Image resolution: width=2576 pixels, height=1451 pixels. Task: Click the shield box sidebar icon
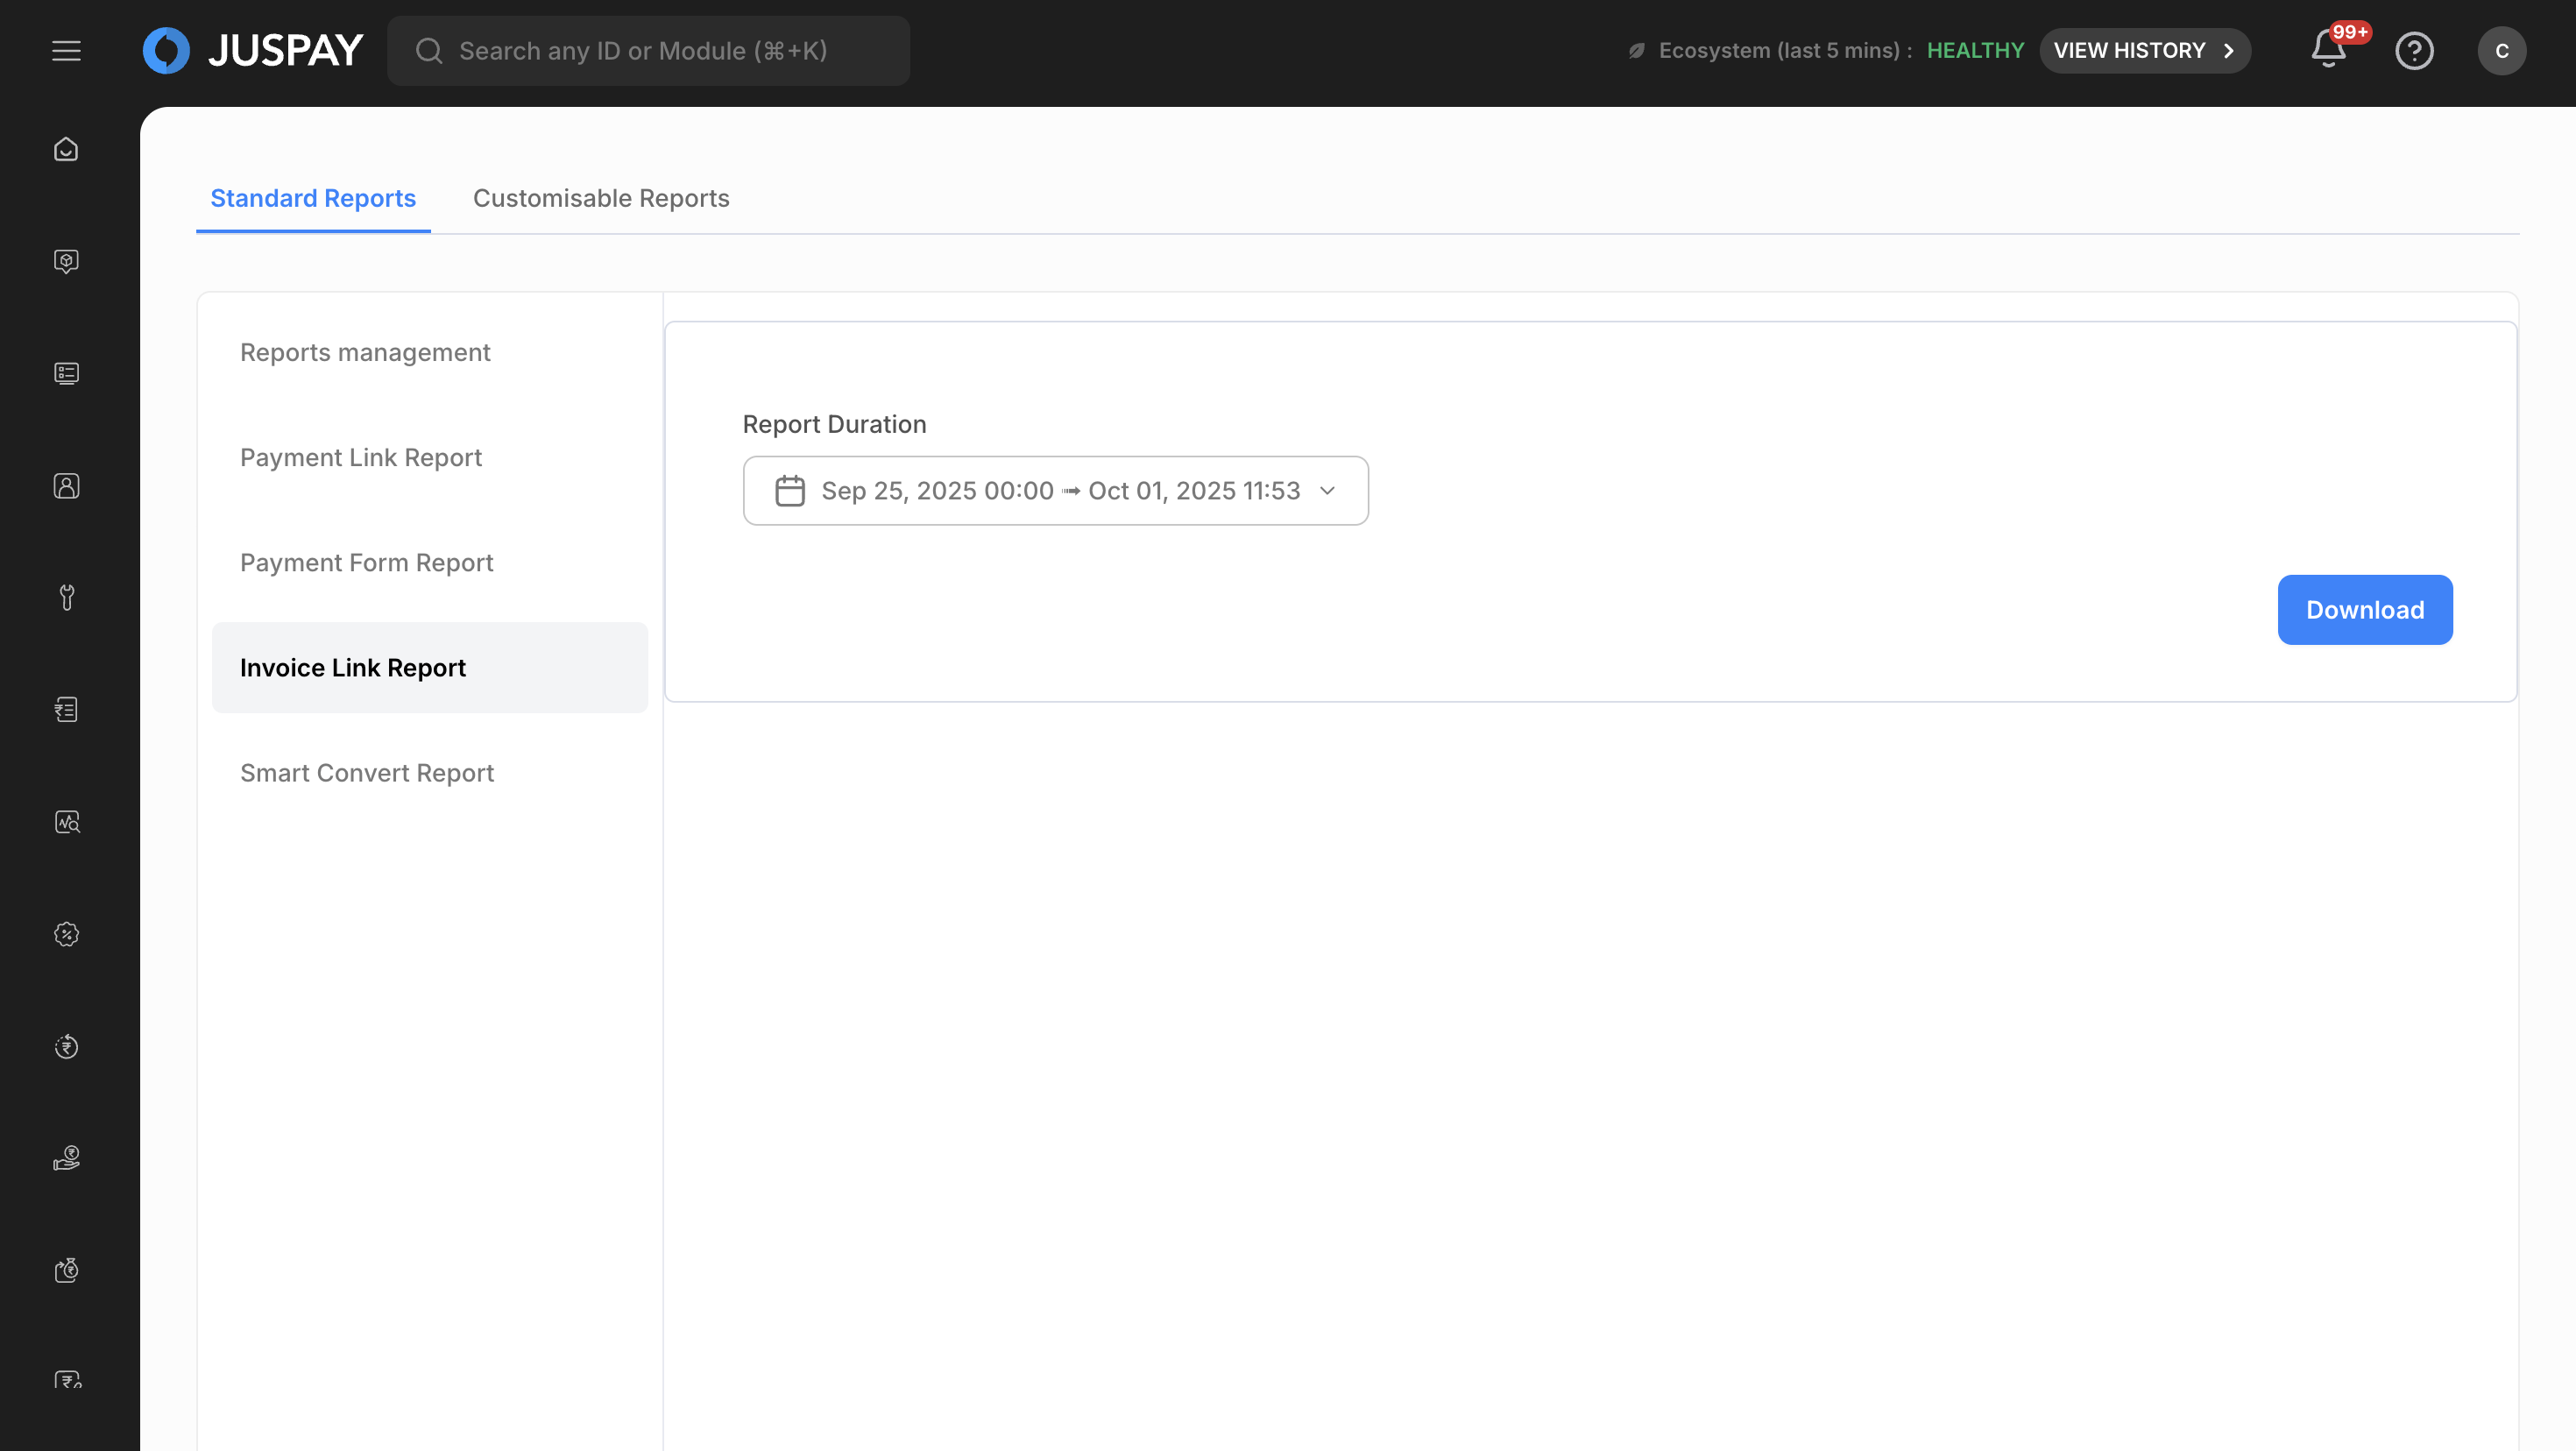[x=66, y=261]
